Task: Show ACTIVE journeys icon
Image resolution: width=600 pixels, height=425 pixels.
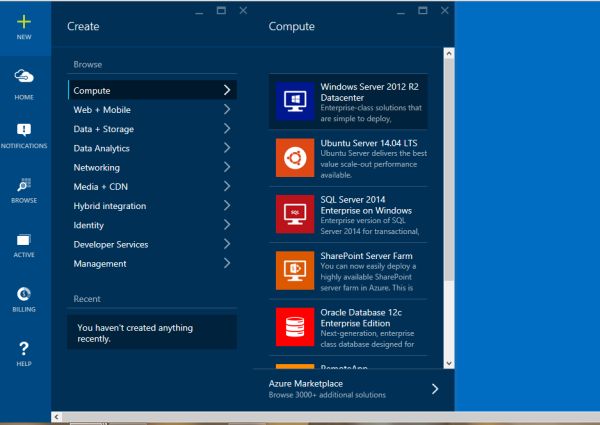Action: [x=23, y=240]
